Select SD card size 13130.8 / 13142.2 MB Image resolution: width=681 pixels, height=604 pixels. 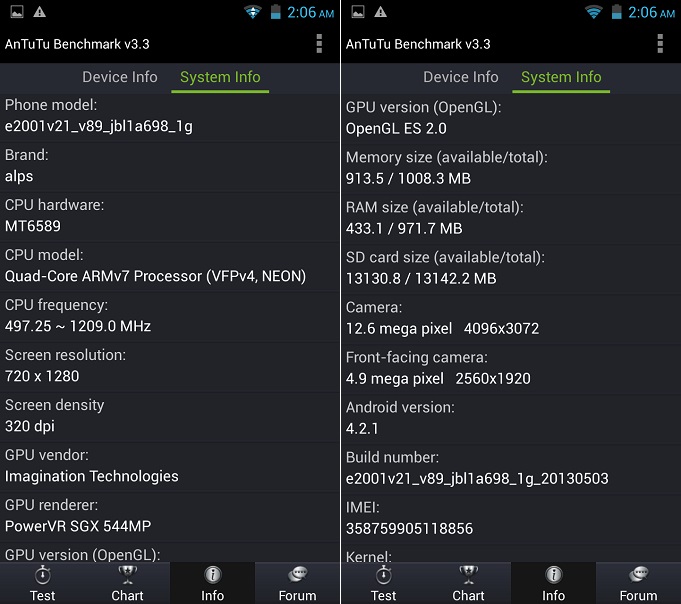tap(421, 278)
